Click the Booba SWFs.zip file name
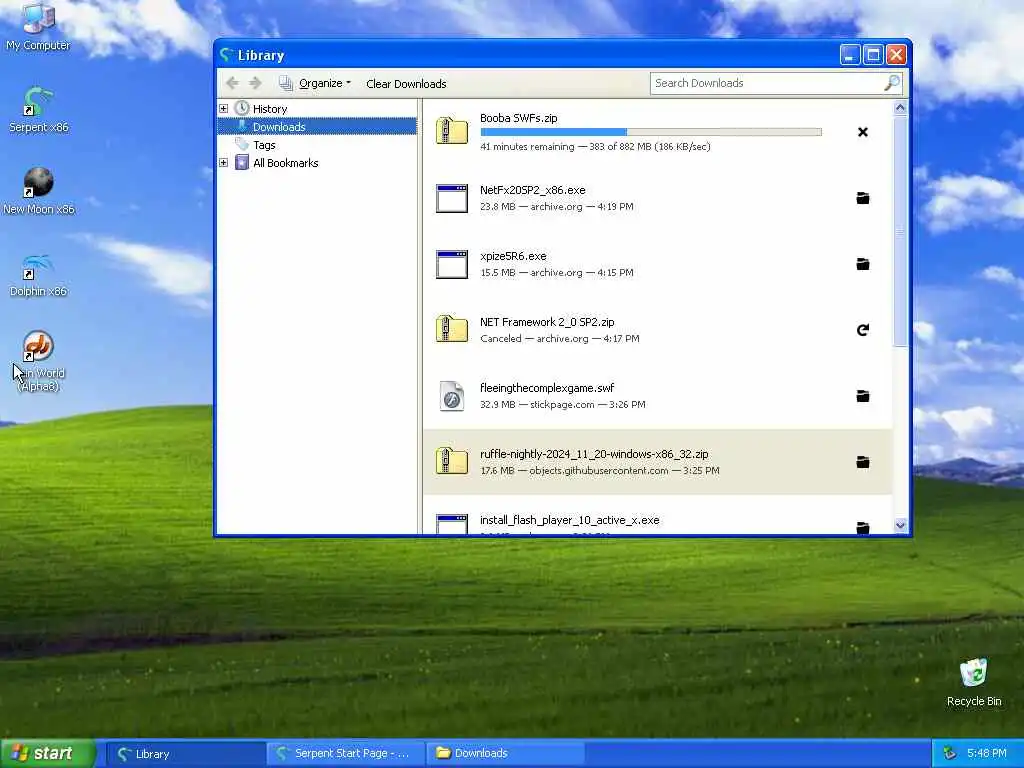 (x=519, y=118)
